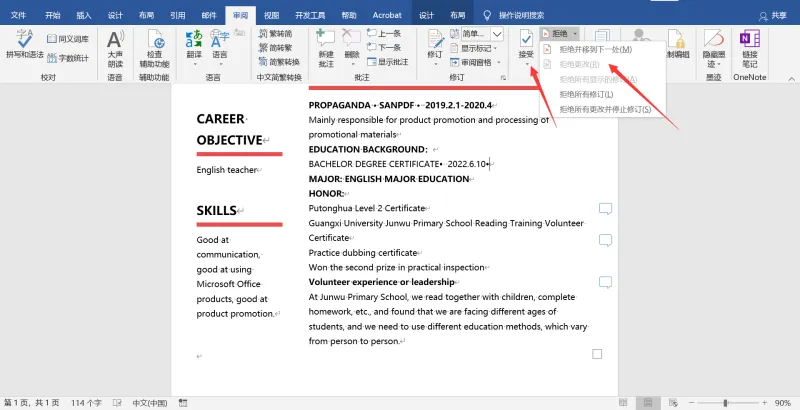Click 字数统计 word count in ribbon
This screenshot has height=410, width=800.
pos(68,58)
